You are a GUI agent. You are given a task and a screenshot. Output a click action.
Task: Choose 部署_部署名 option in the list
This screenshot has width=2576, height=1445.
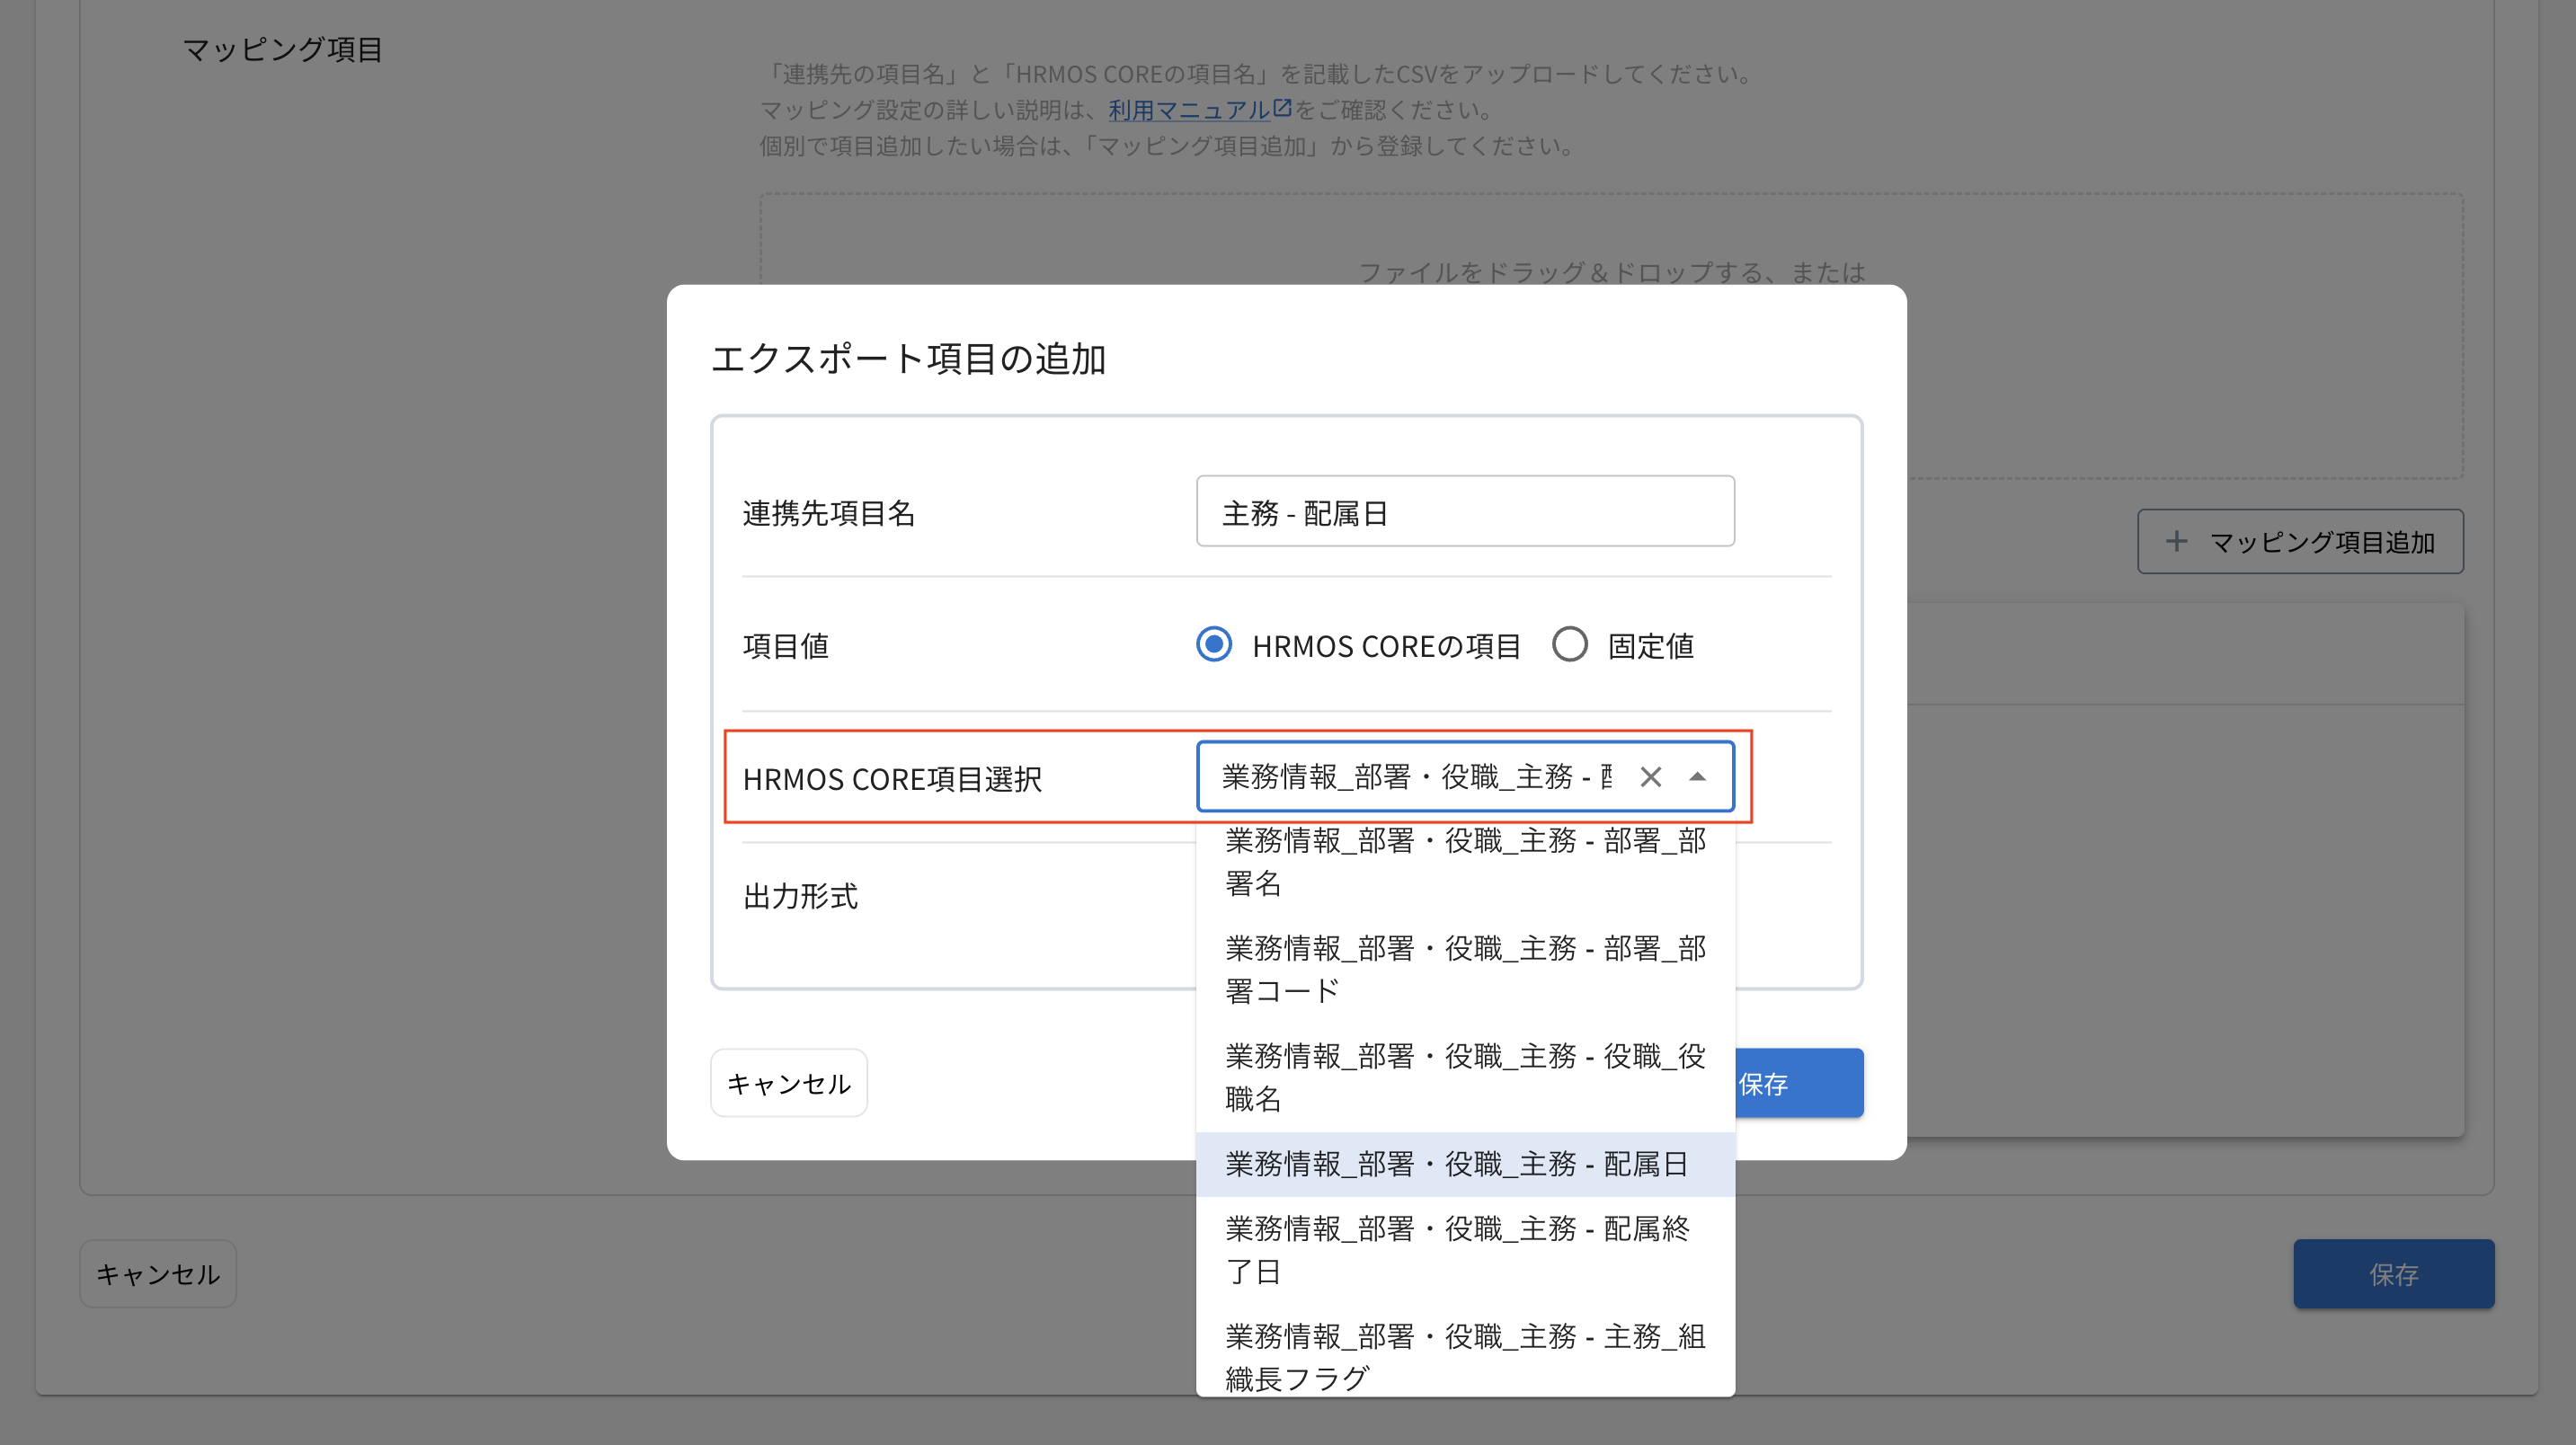(x=1464, y=861)
